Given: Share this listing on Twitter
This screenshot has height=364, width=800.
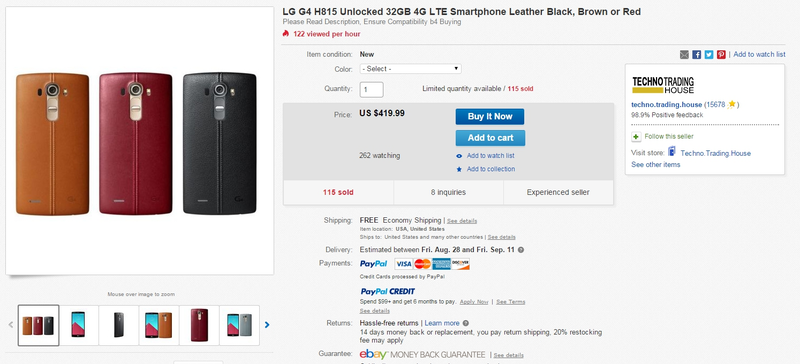Looking at the screenshot, I should (709, 55).
